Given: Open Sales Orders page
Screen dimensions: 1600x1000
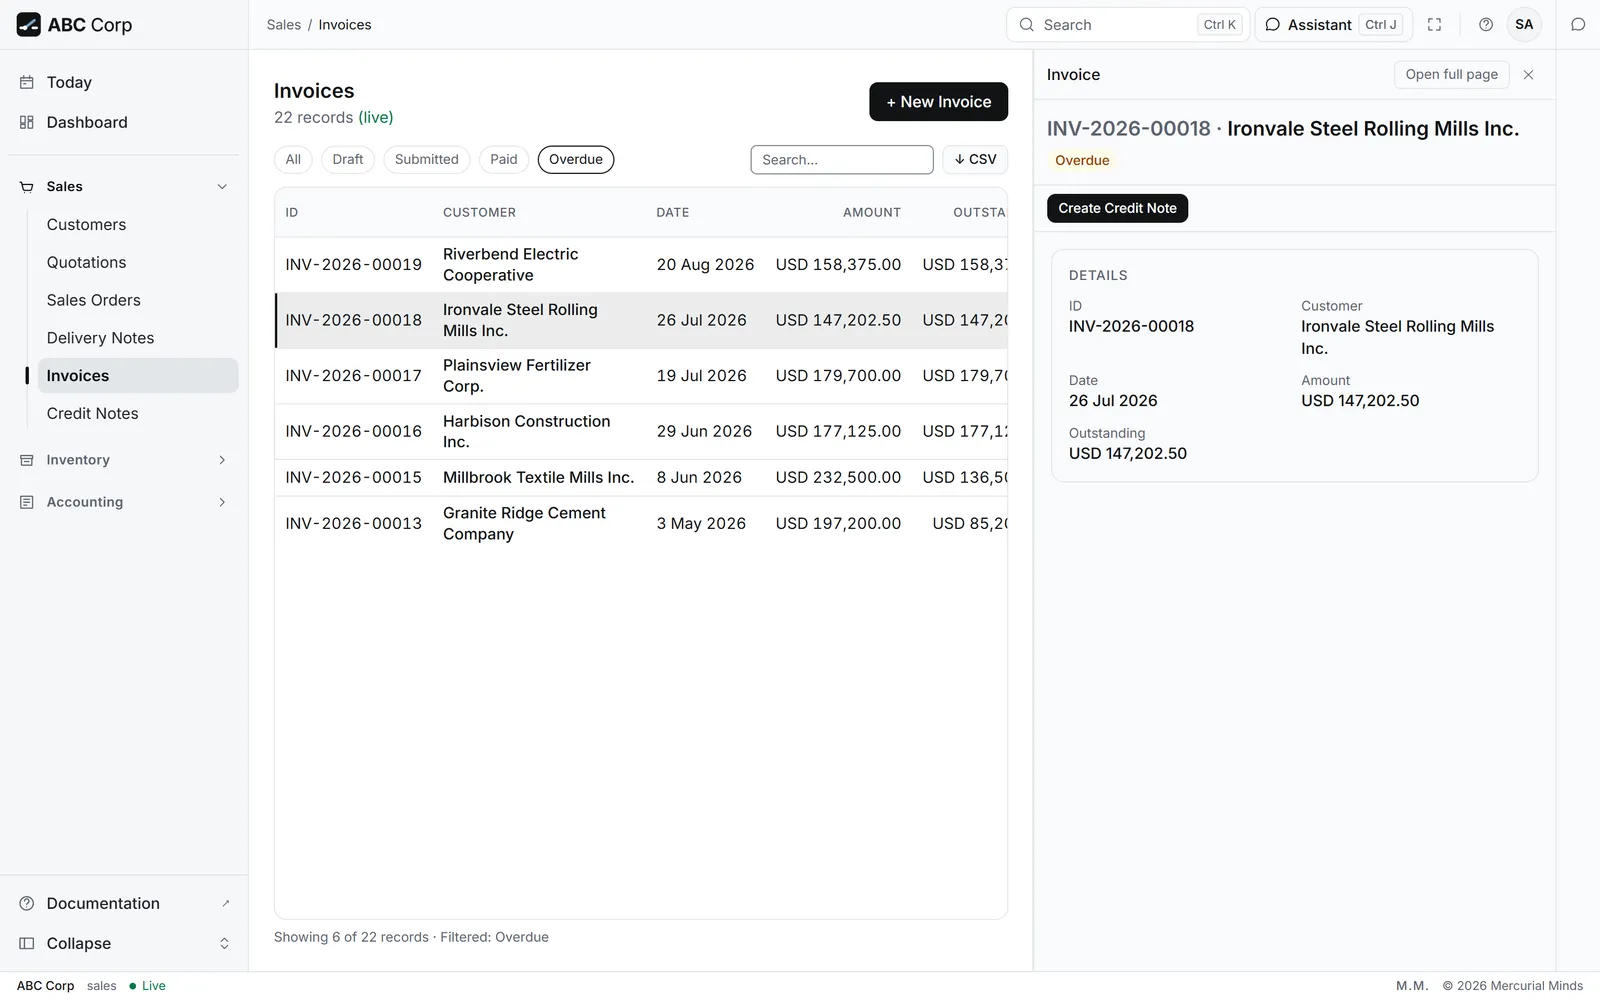Looking at the screenshot, I should [138, 301].
